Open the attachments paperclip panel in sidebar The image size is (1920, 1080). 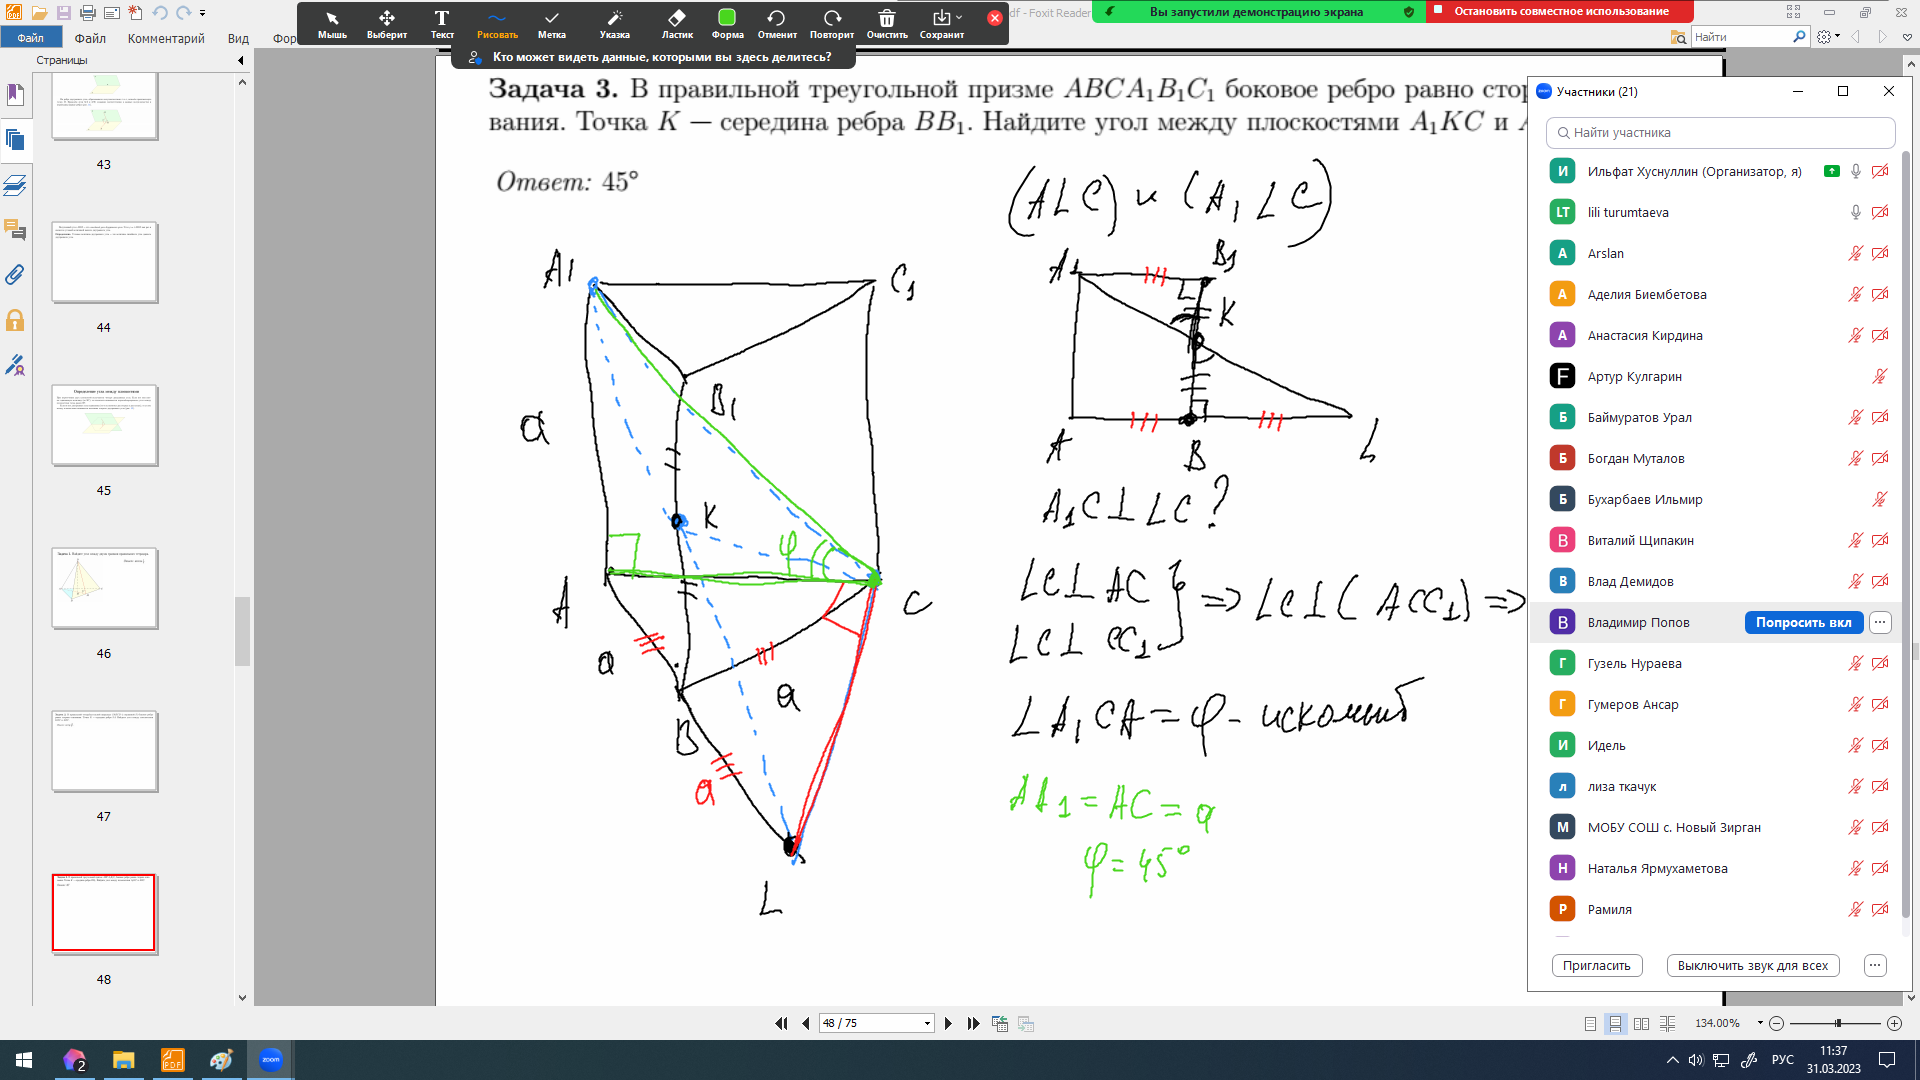[15, 274]
